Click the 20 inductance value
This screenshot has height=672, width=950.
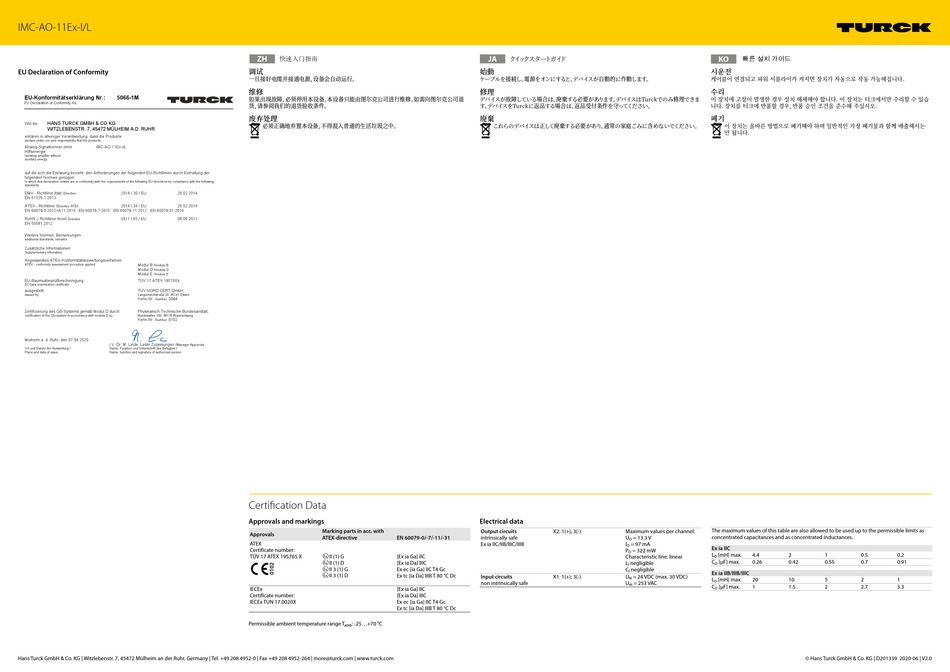[x=755, y=580]
